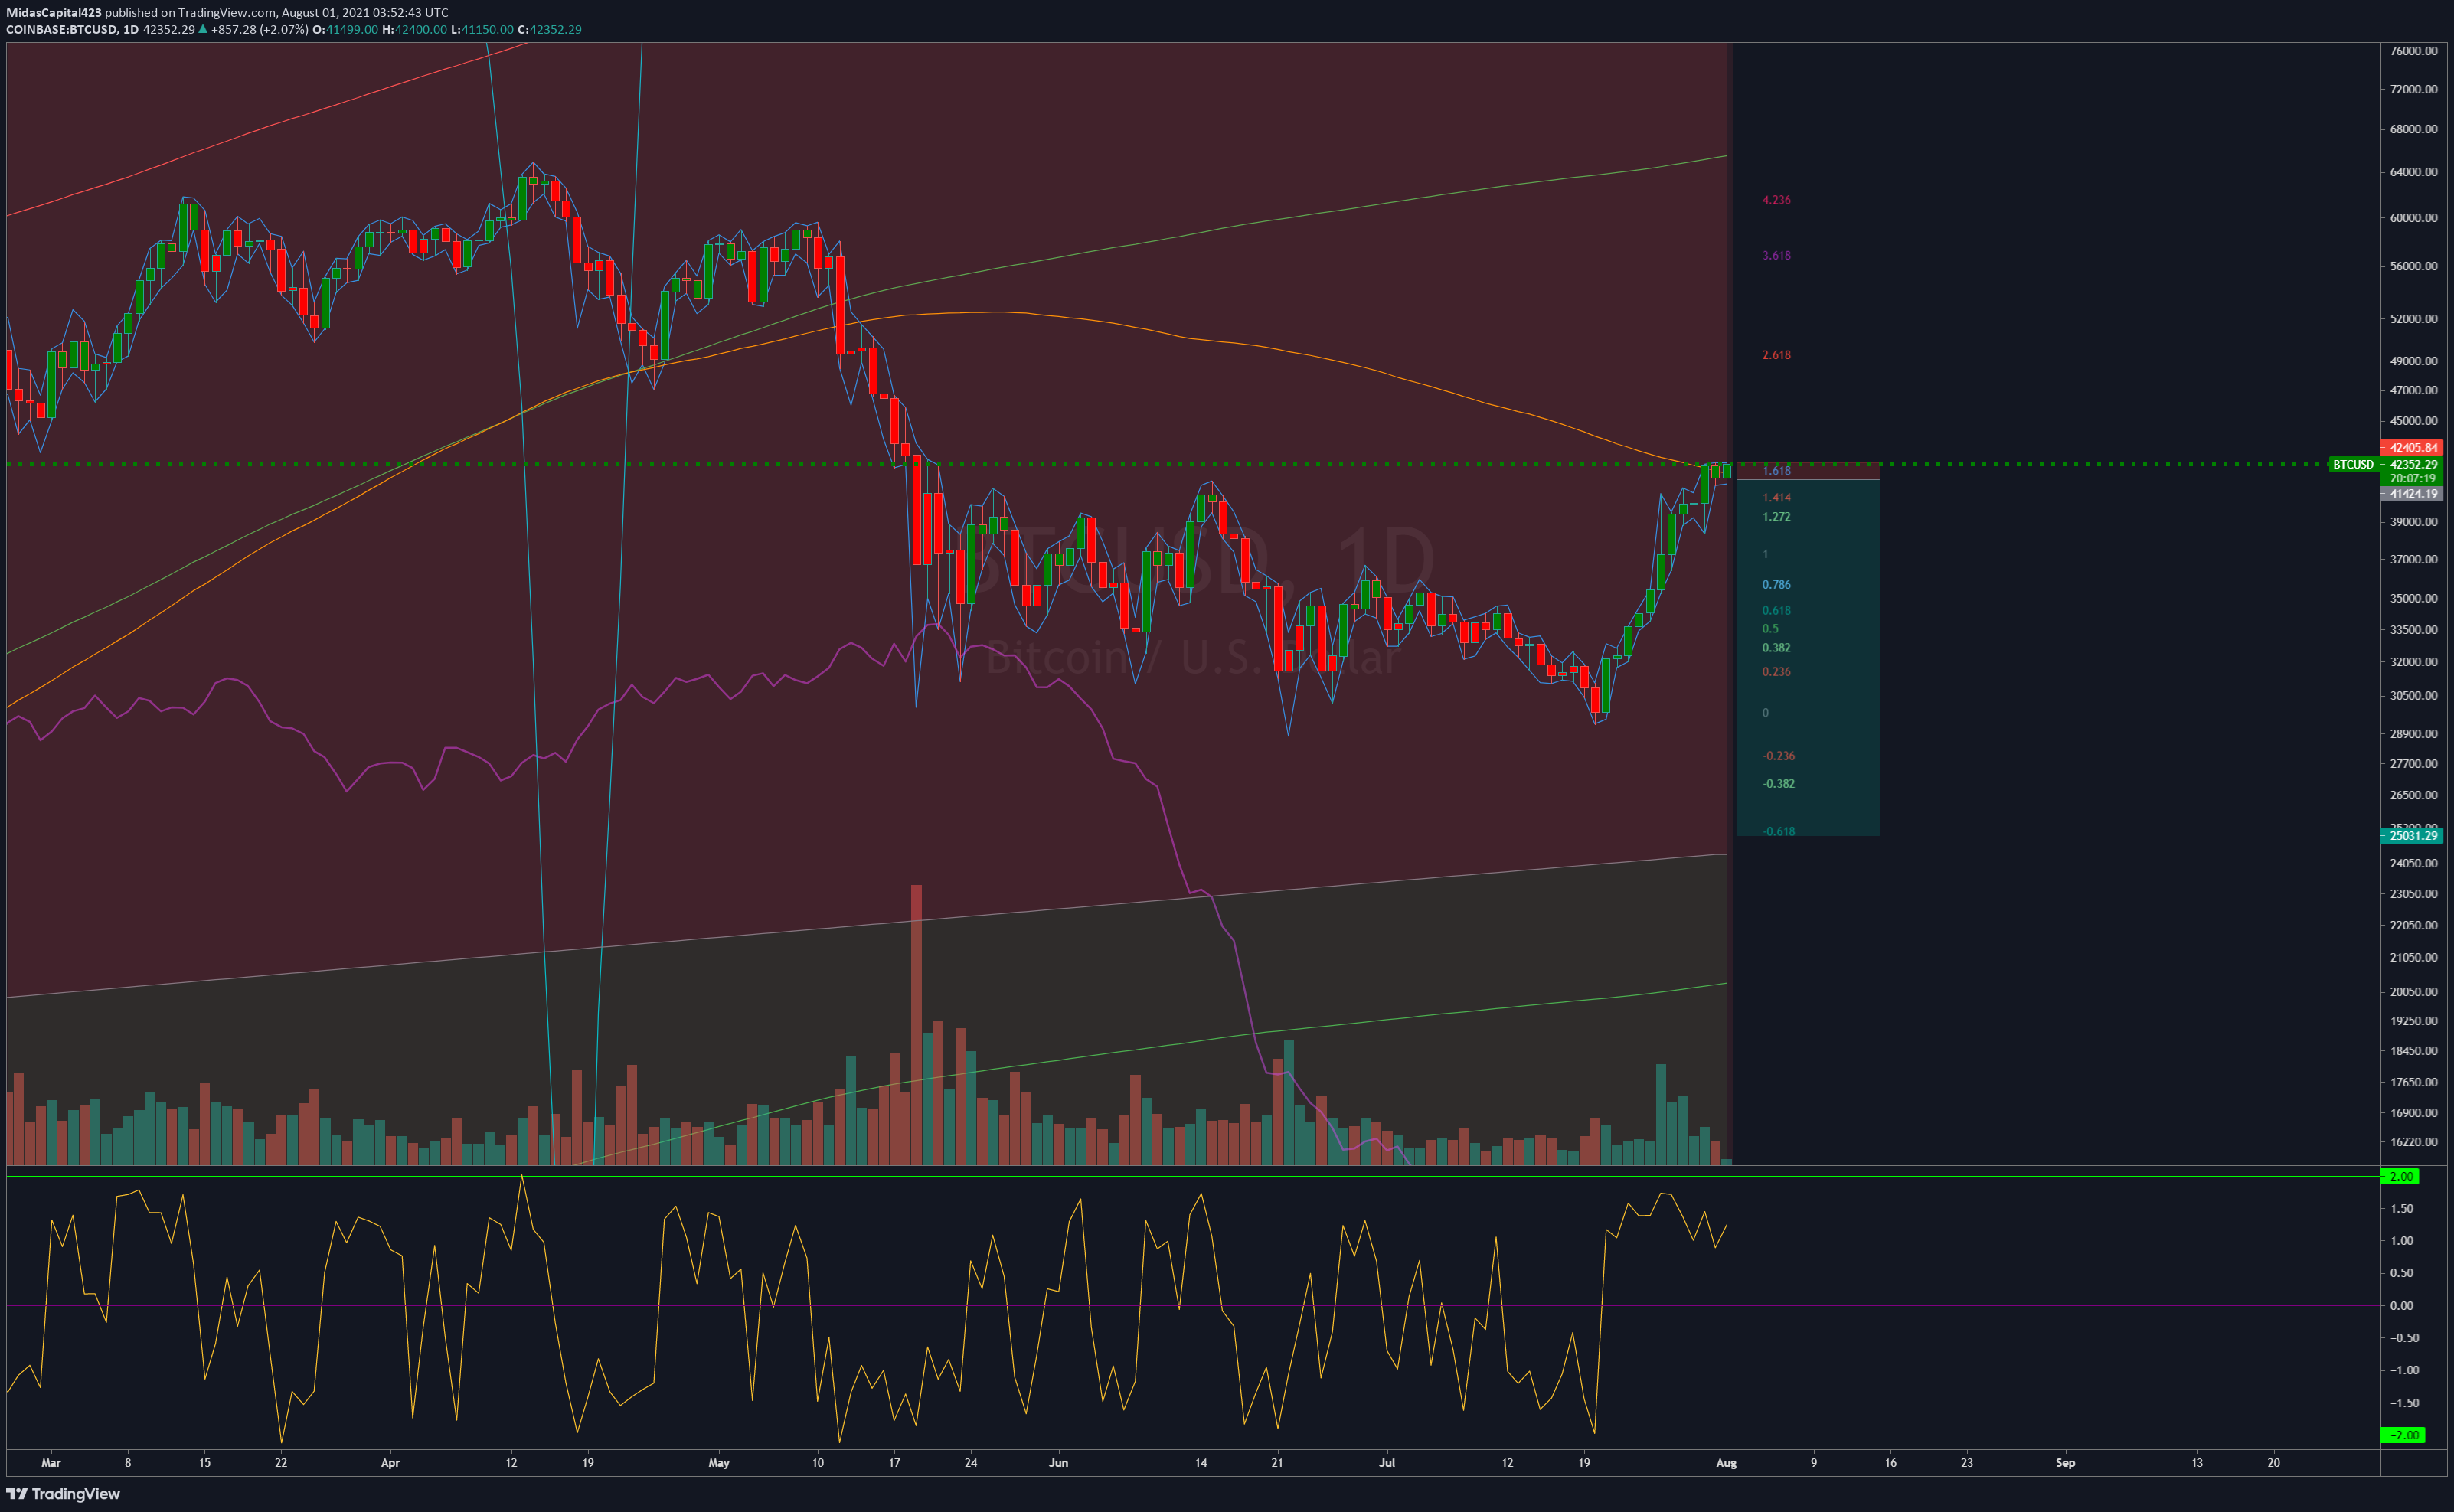Click the TradingView logo at bottom left
The width and height of the screenshot is (2454, 1512).
63,1493
